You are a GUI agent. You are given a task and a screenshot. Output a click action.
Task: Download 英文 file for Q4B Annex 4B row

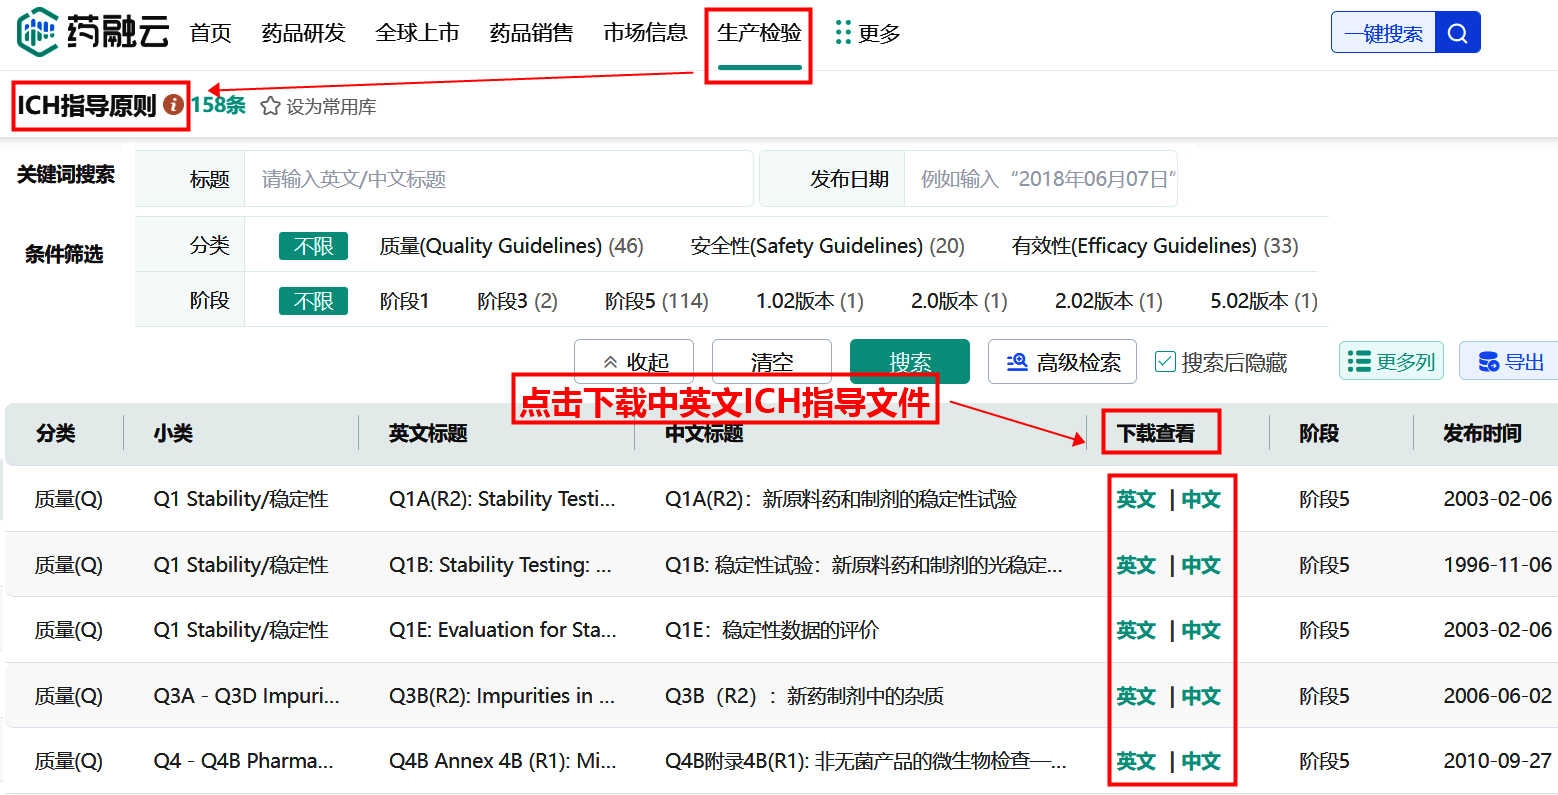(1136, 761)
